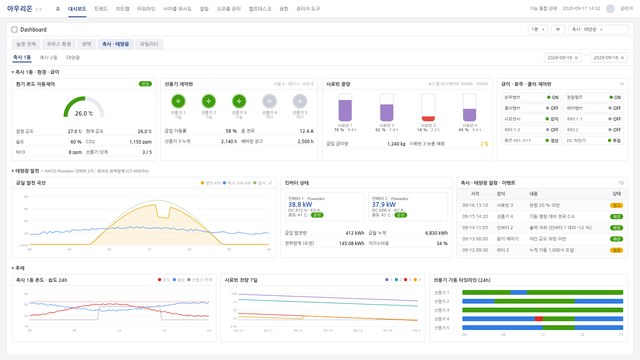Switch to the 축사 2동 sub-tab
The image size is (640, 360).
(49, 58)
